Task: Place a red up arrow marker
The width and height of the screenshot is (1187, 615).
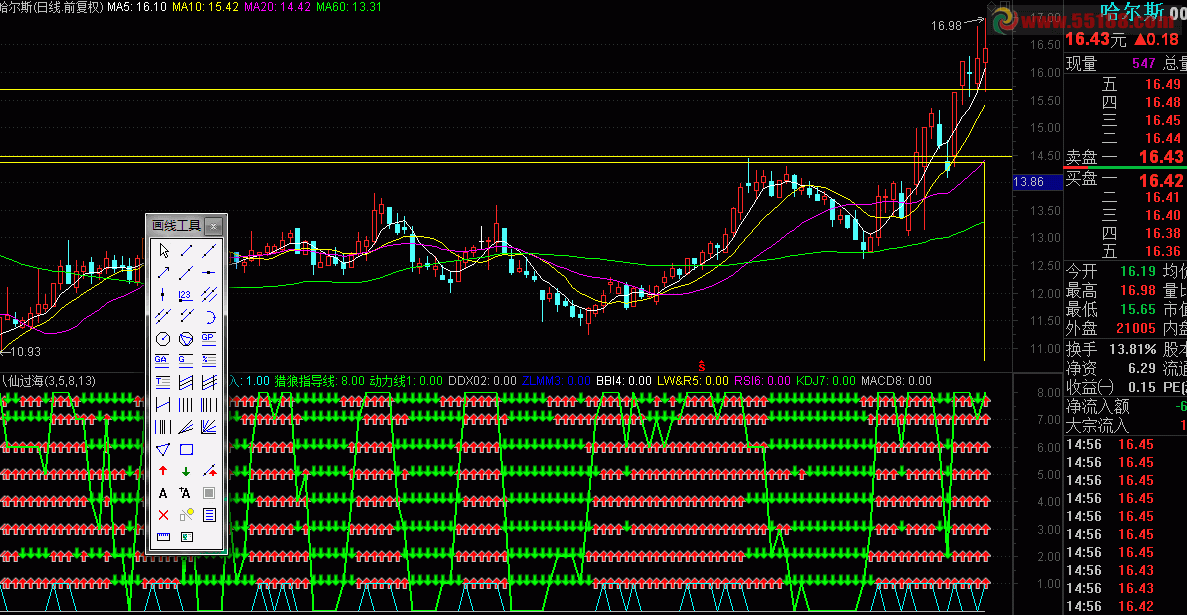Action: (163, 471)
